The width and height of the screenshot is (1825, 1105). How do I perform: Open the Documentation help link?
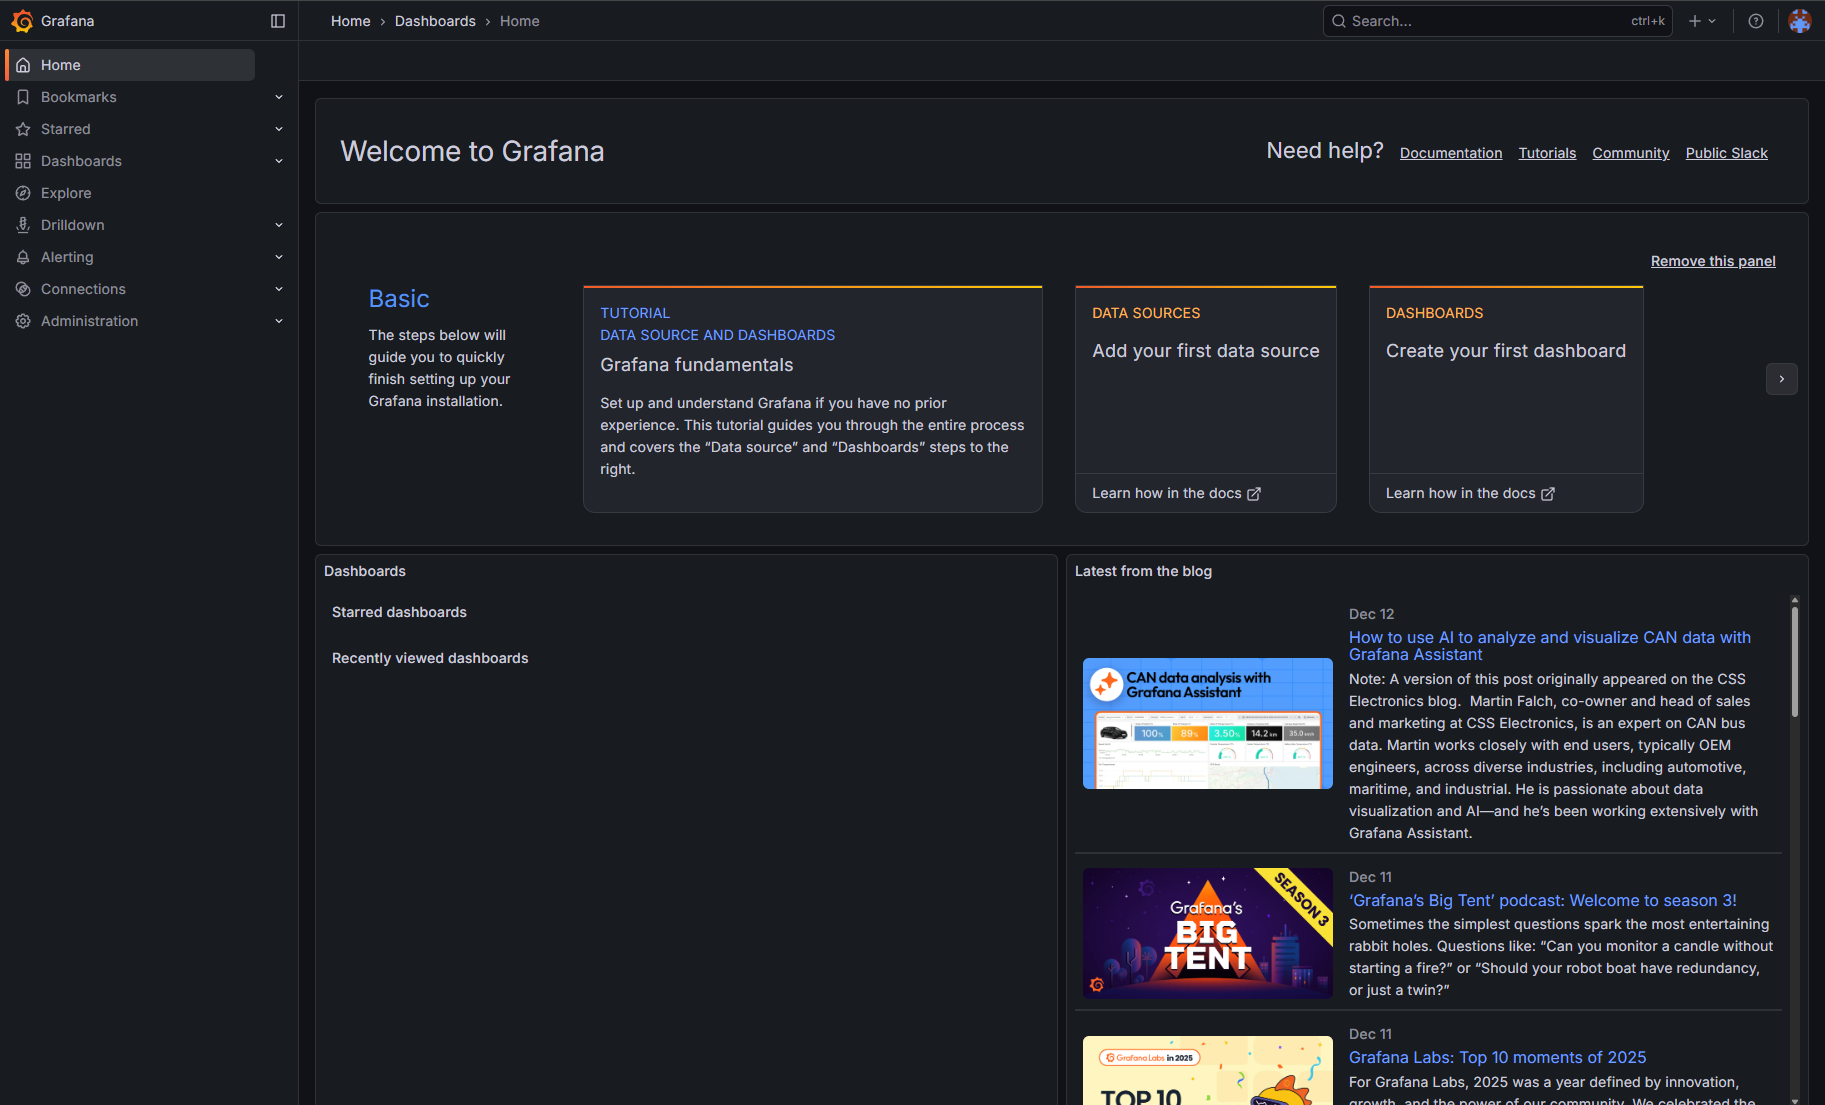[1450, 153]
